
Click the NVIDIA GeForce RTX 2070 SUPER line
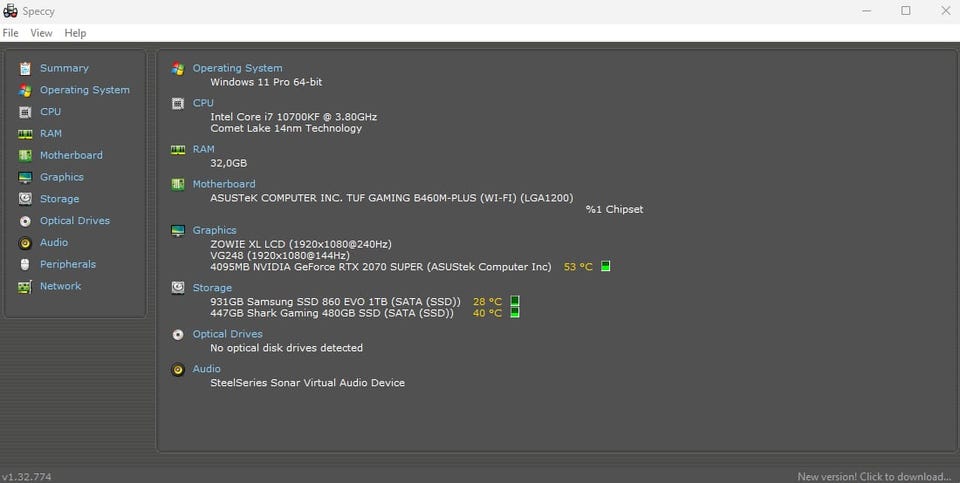[x=381, y=267]
